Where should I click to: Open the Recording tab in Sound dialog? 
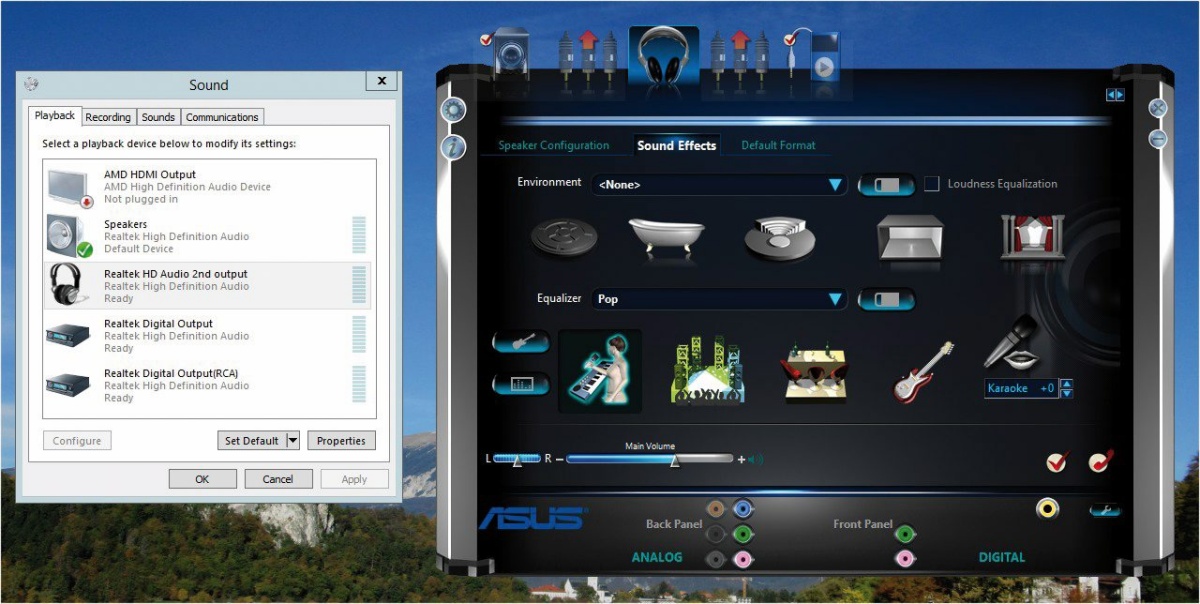(x=108, y=117)
